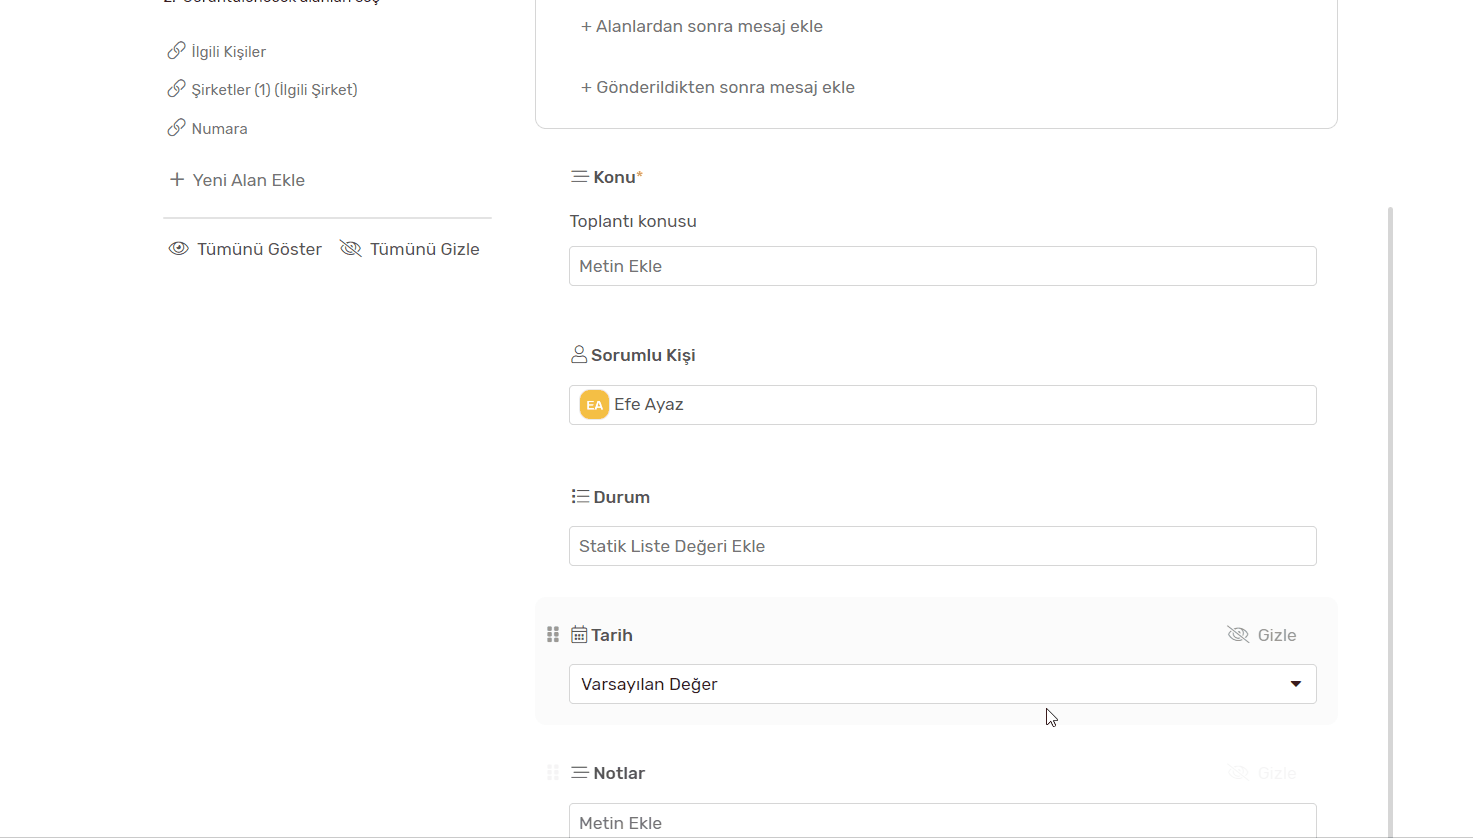Open the Varsayılan Değer dropdown
The width and height of the screenshot is (1473, 838).
(x=942, y=684)
